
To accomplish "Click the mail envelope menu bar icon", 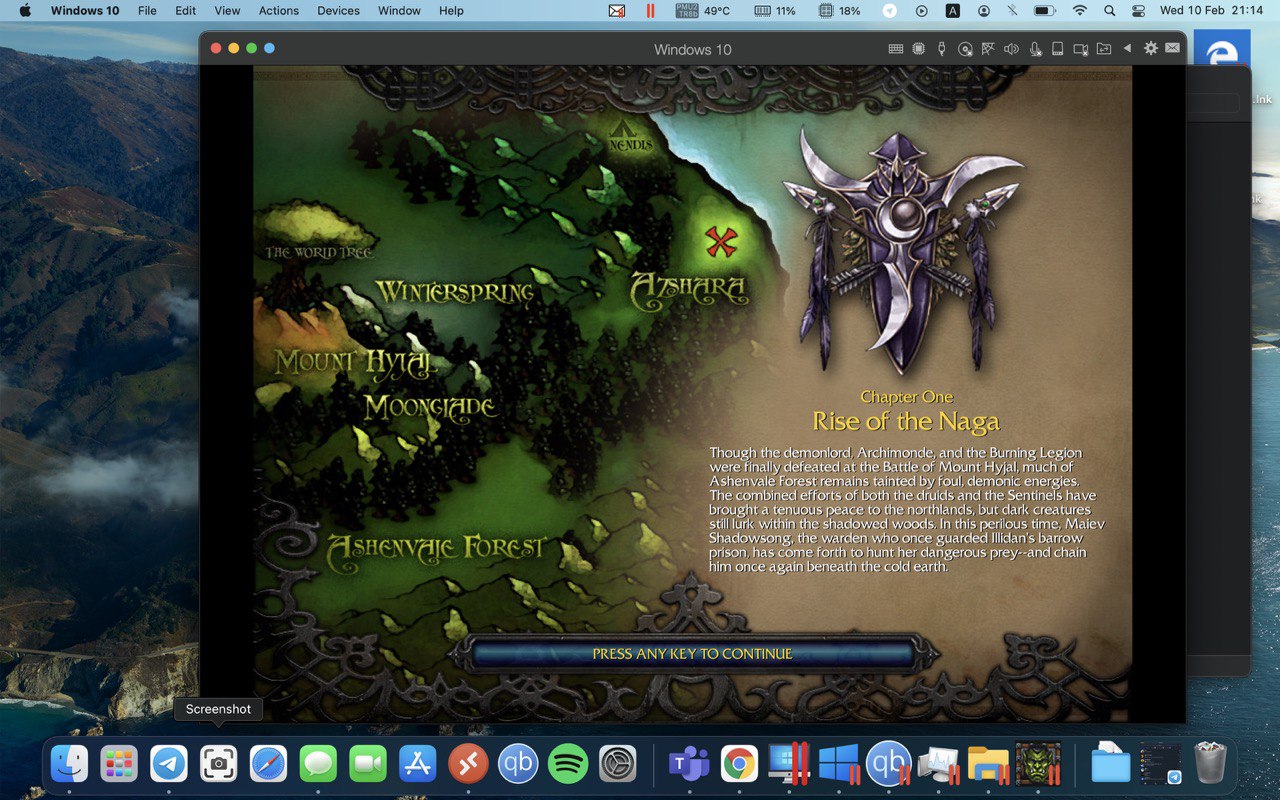I will pyautogui.click(x=617, y=11).
